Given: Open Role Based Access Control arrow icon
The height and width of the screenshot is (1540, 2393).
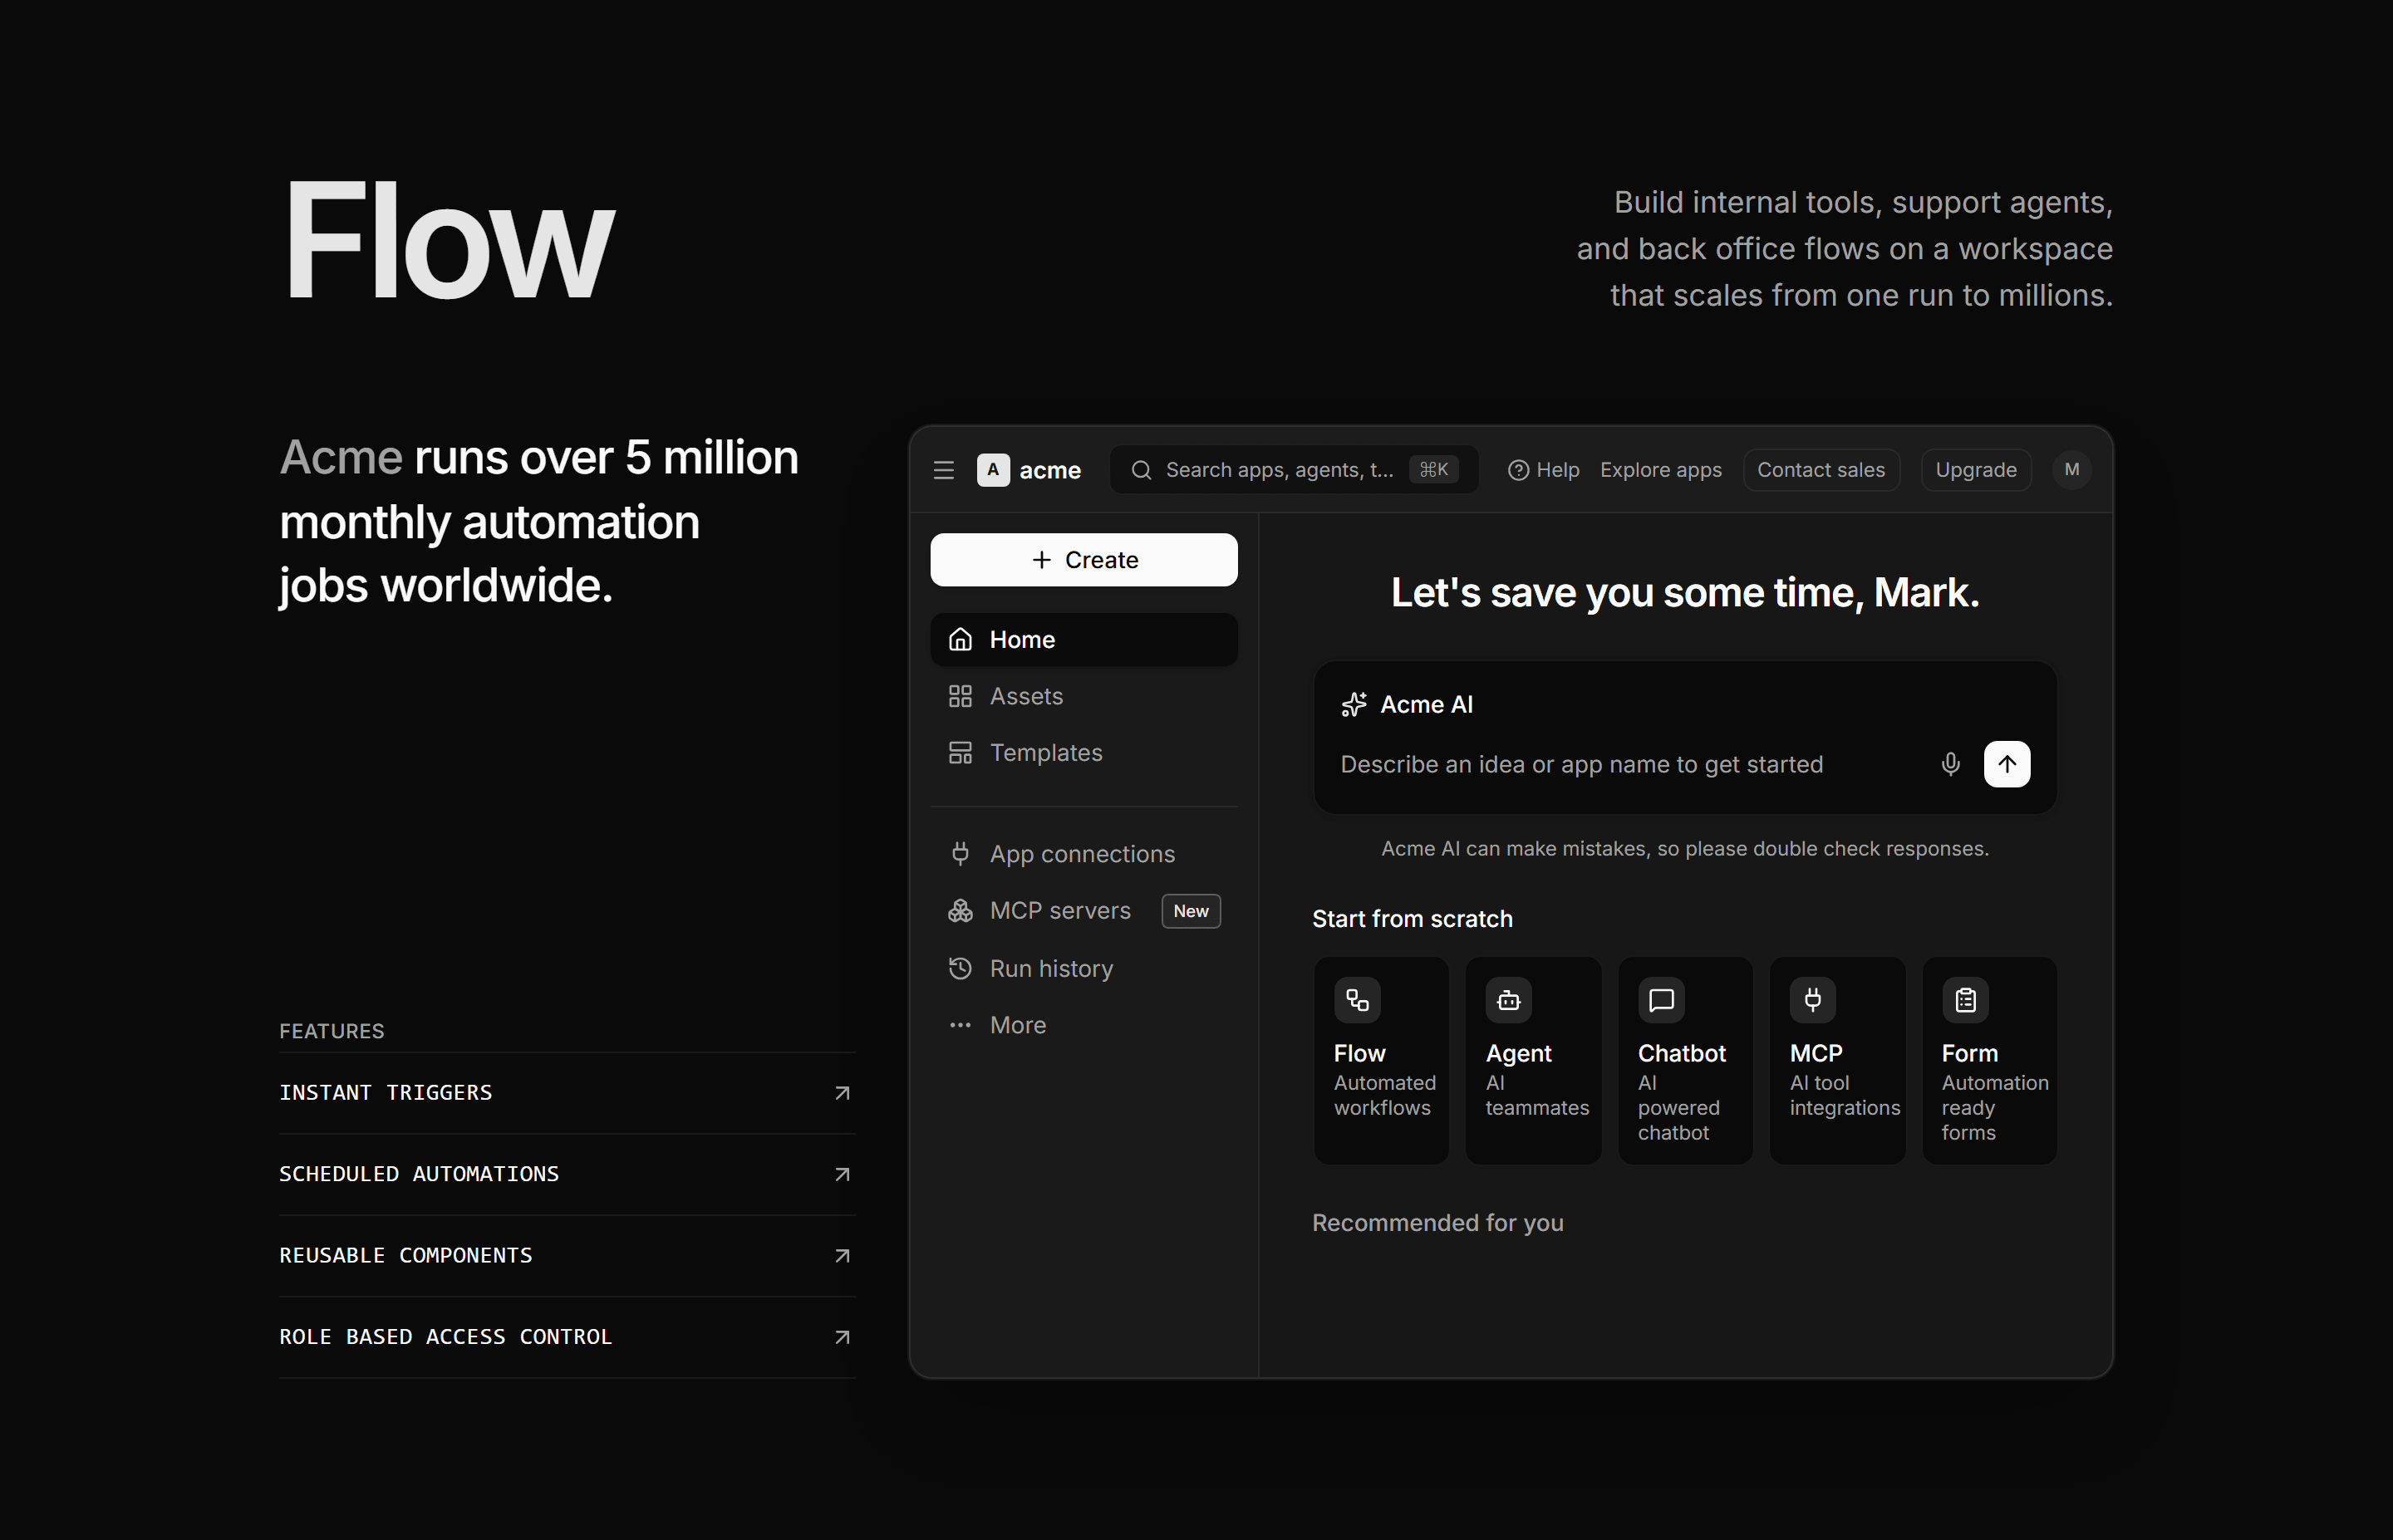Looking at the screenshot, I should [x=842, y=1338].
